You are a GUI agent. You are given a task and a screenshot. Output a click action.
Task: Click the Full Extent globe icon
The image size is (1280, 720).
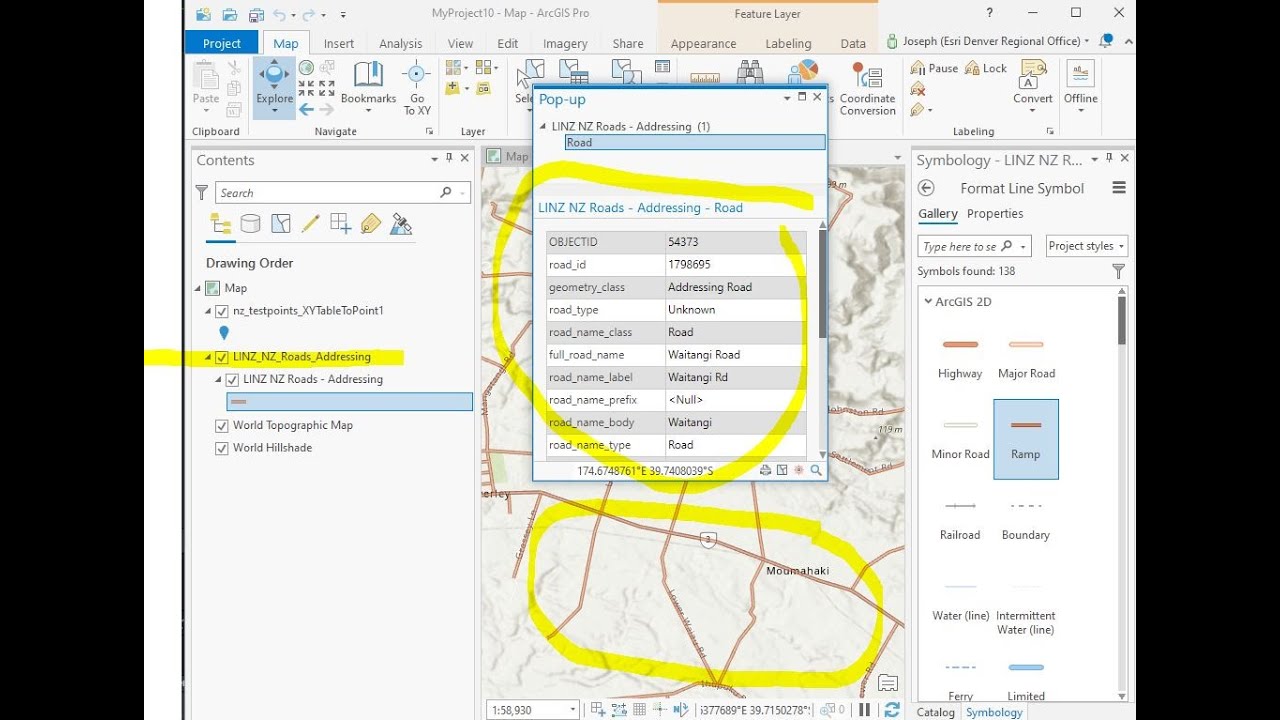[x=307, y=68]
